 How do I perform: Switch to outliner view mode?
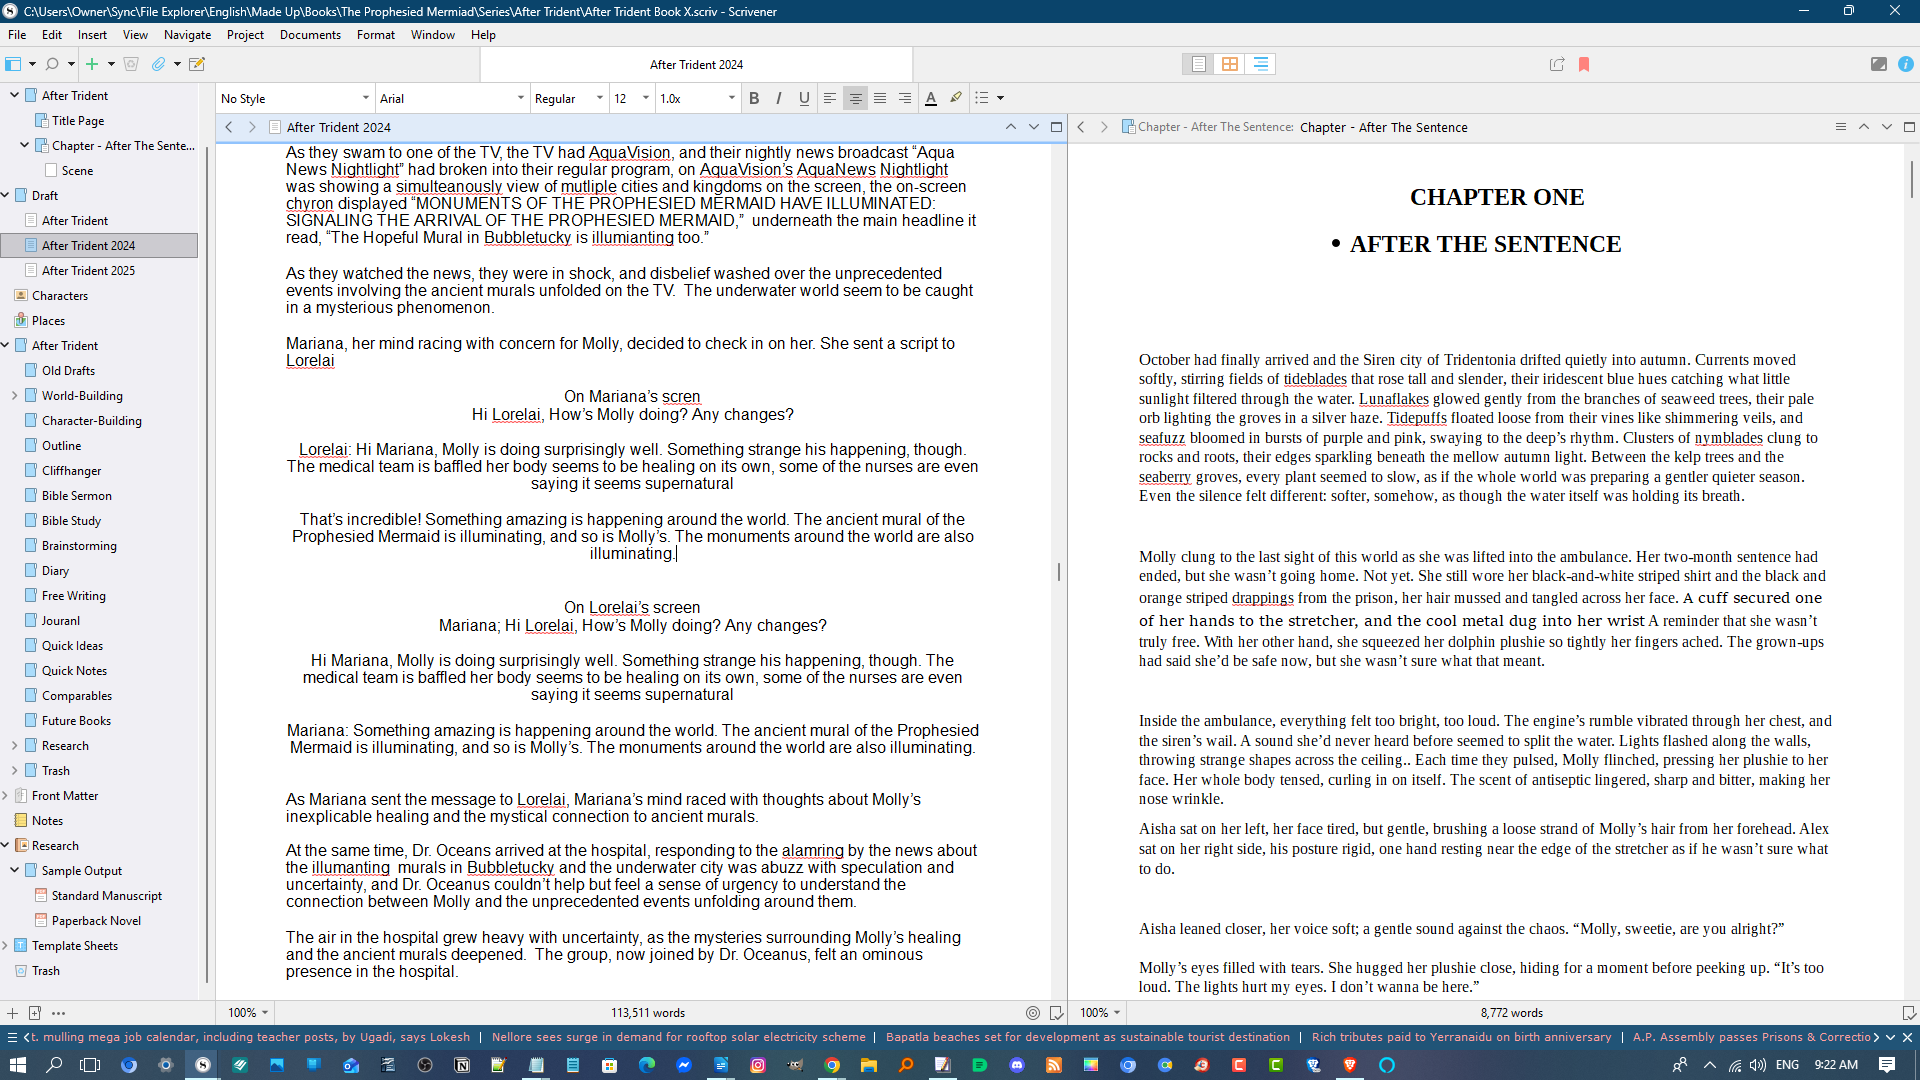(x=1261, y=64)
